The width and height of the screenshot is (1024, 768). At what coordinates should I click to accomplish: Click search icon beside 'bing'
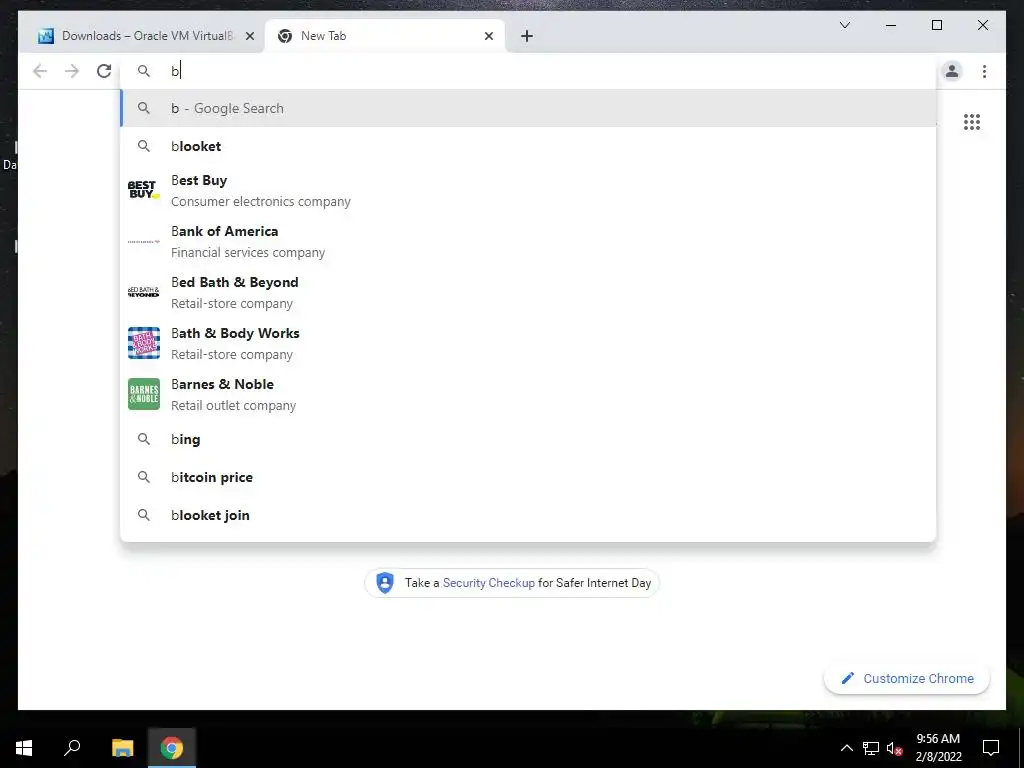pyautogui.click(x=144, y=440)
